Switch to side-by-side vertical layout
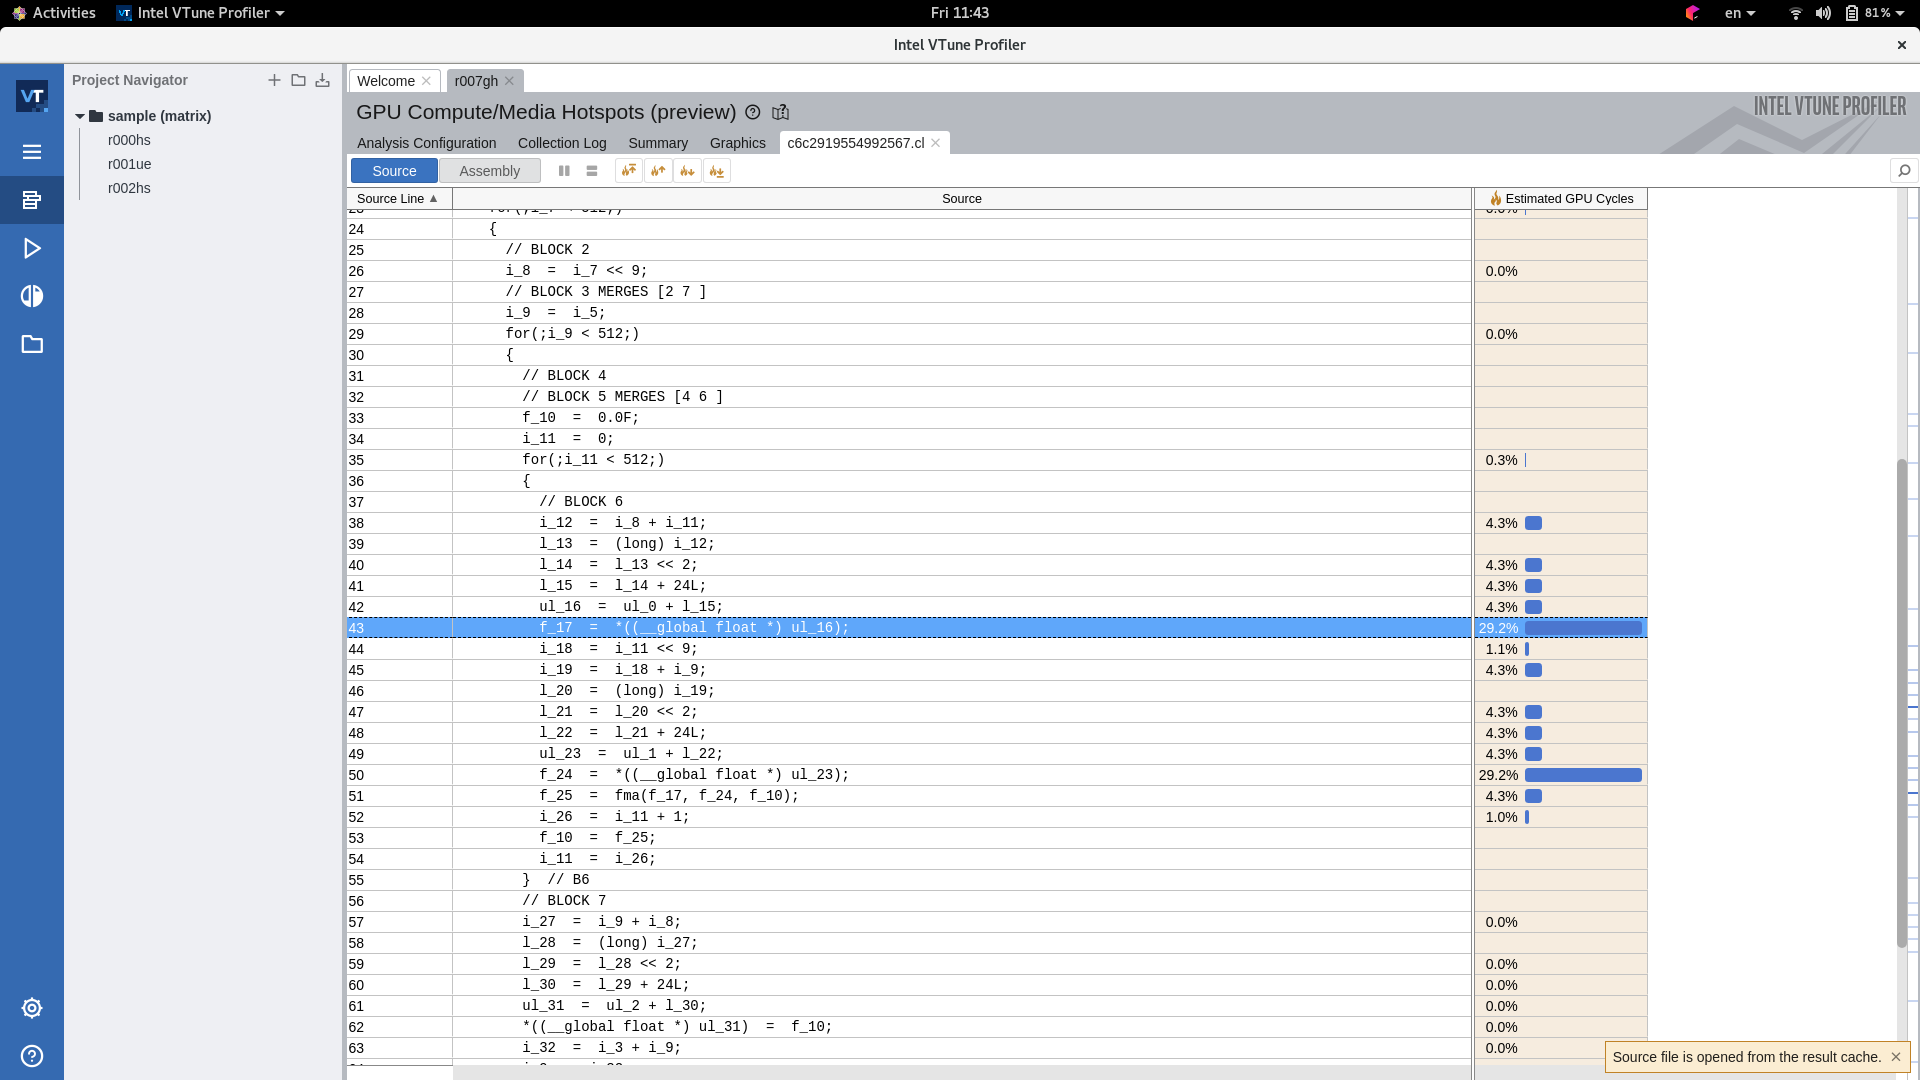 (564, 171)
